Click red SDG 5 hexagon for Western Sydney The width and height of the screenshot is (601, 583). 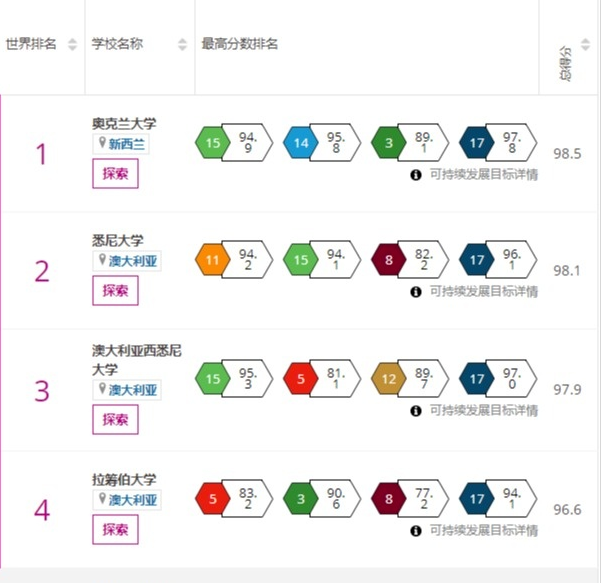[300, 379]
